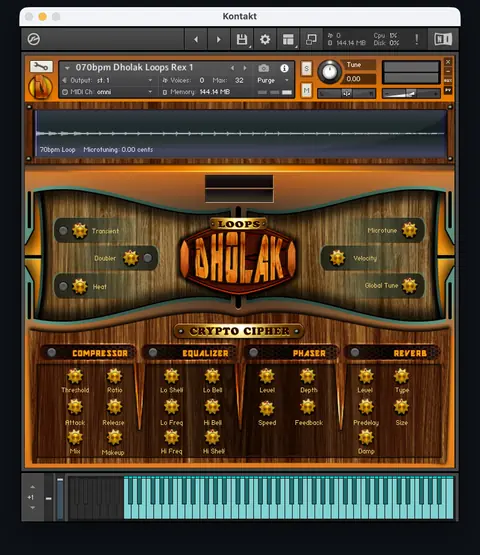Click the AUX button in header

pos(448,81)
